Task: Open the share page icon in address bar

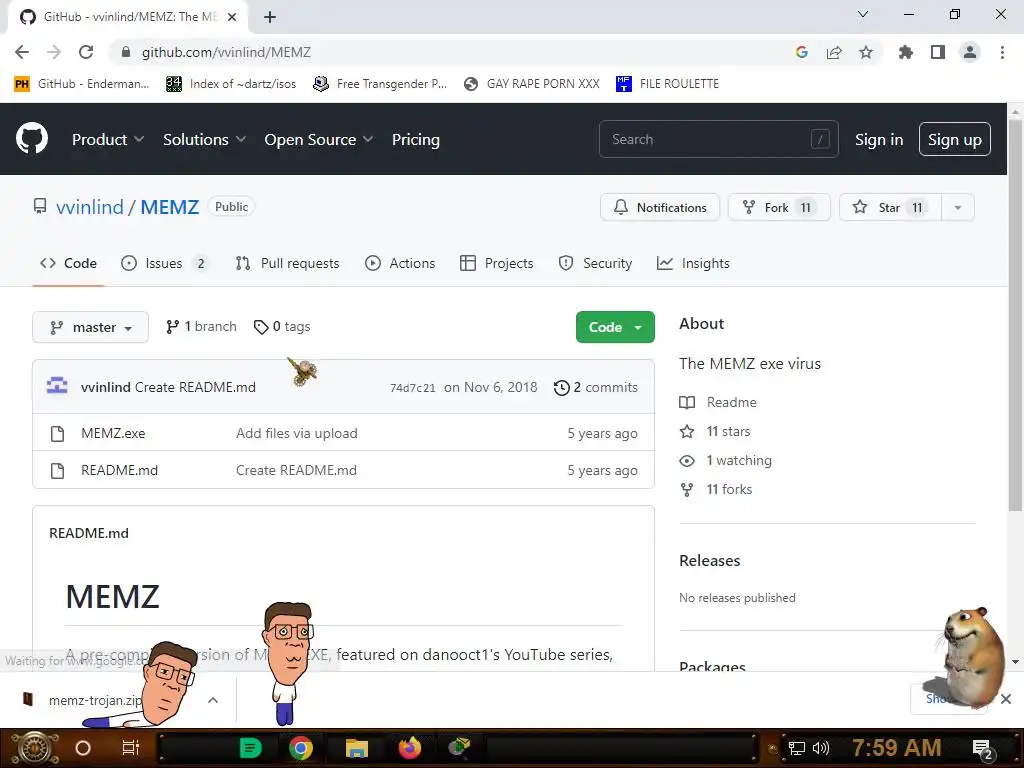Action: 834,52
